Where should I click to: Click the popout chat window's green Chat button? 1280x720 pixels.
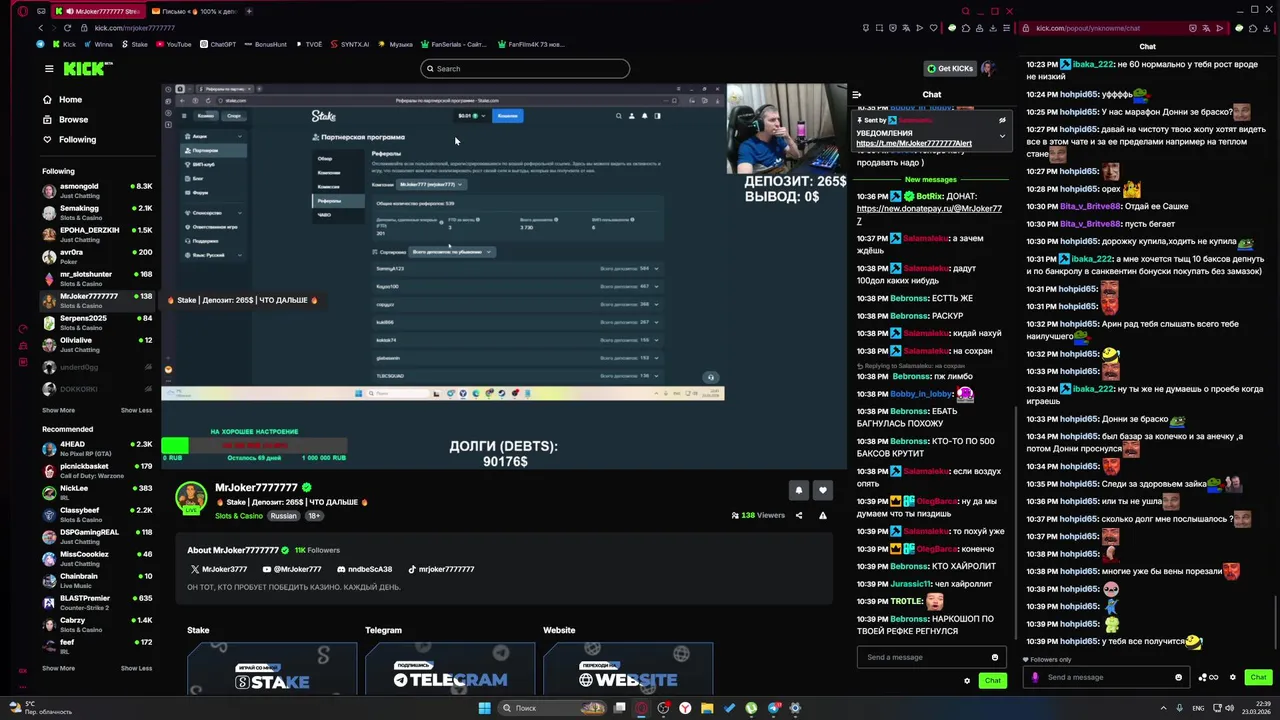(x=1258, y=677)
